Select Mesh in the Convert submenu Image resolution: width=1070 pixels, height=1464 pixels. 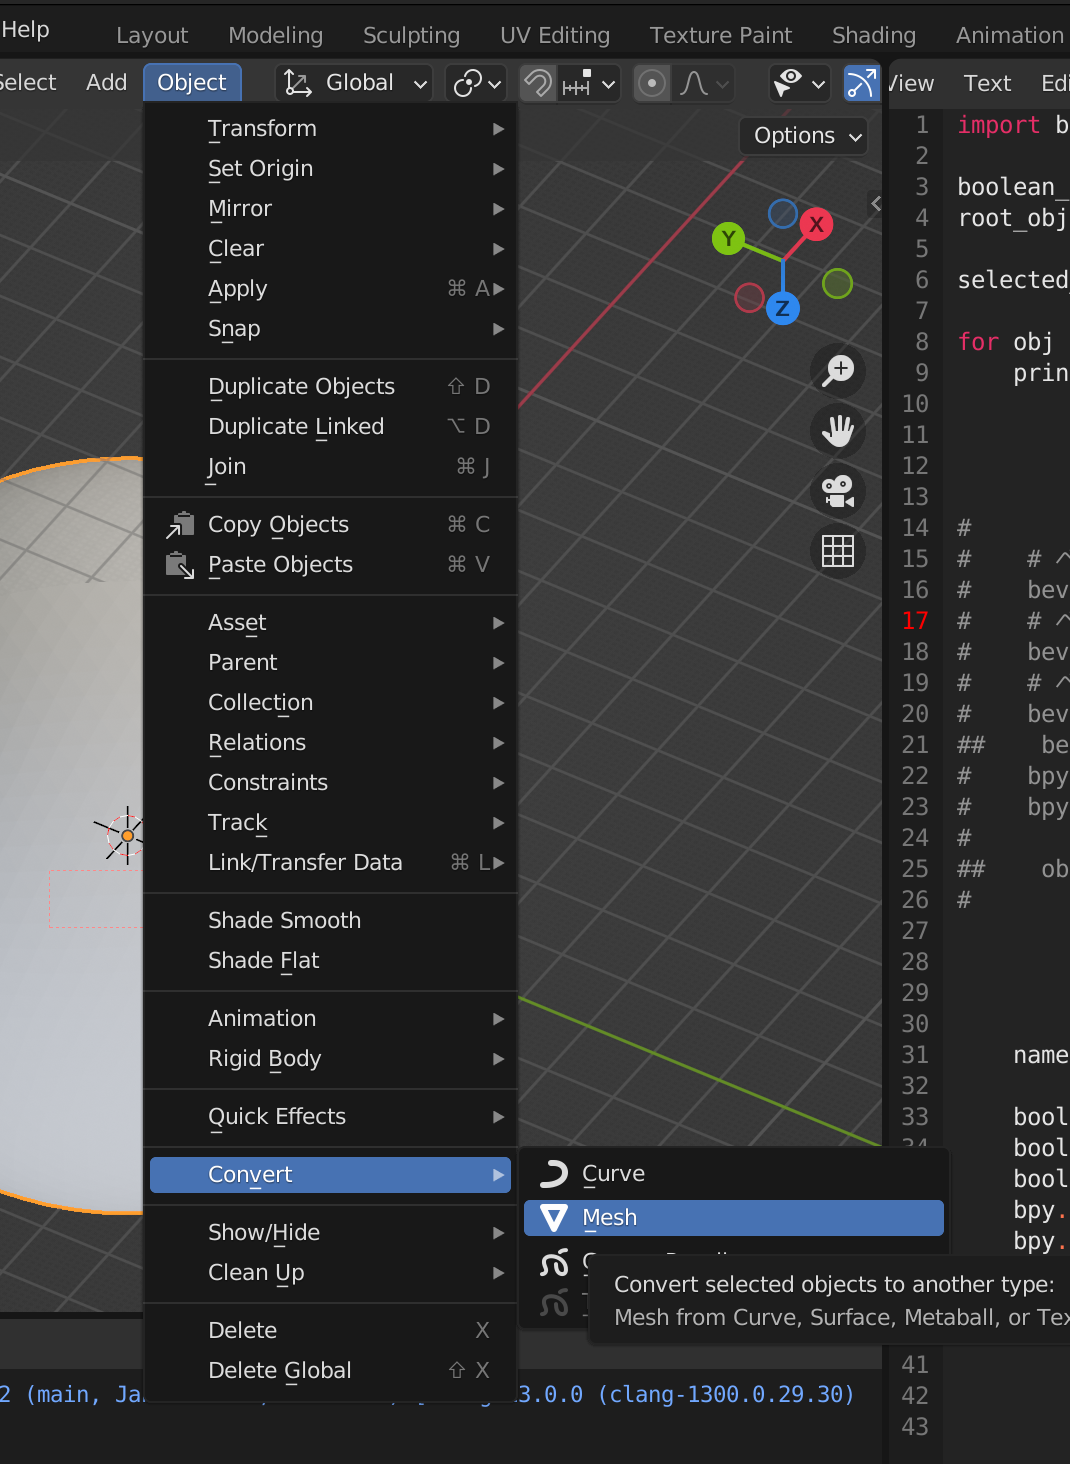[733, 1218]
